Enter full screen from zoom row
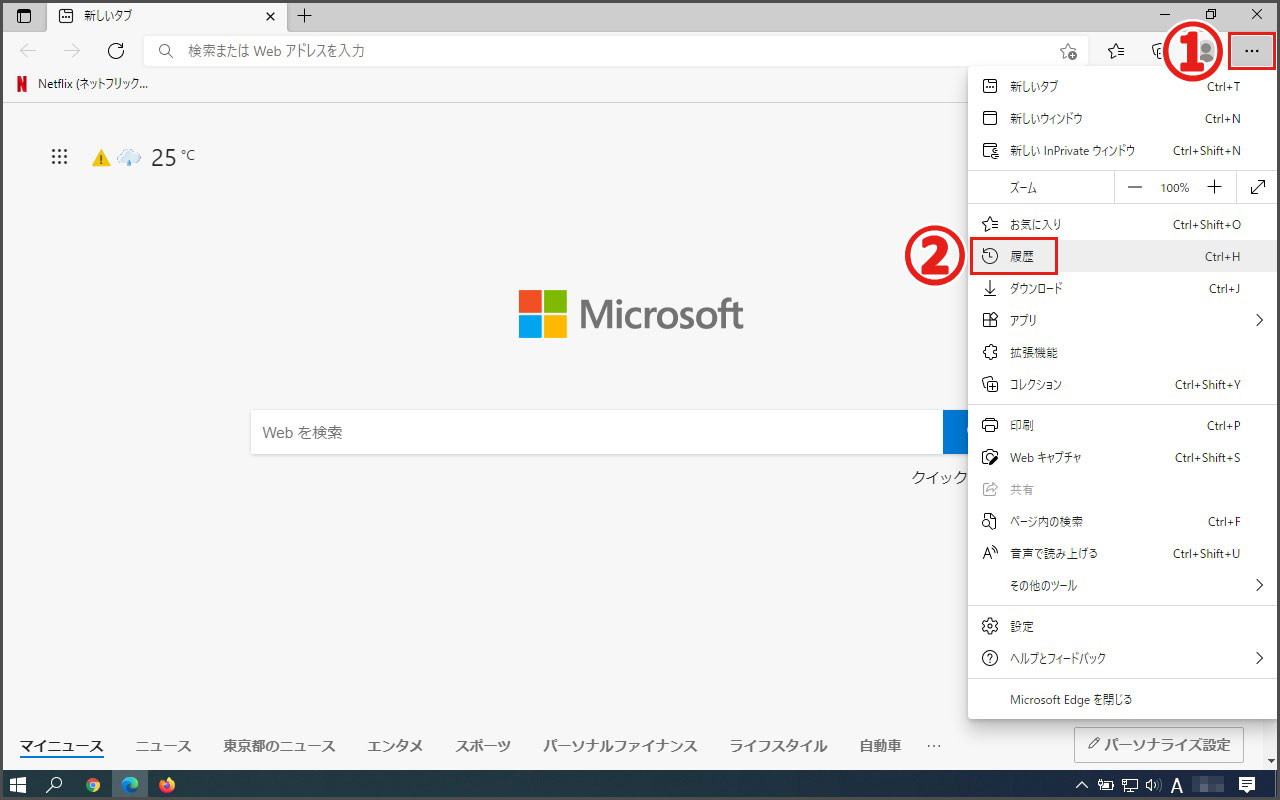The image size is (1280, 800). coord(1258,187)
